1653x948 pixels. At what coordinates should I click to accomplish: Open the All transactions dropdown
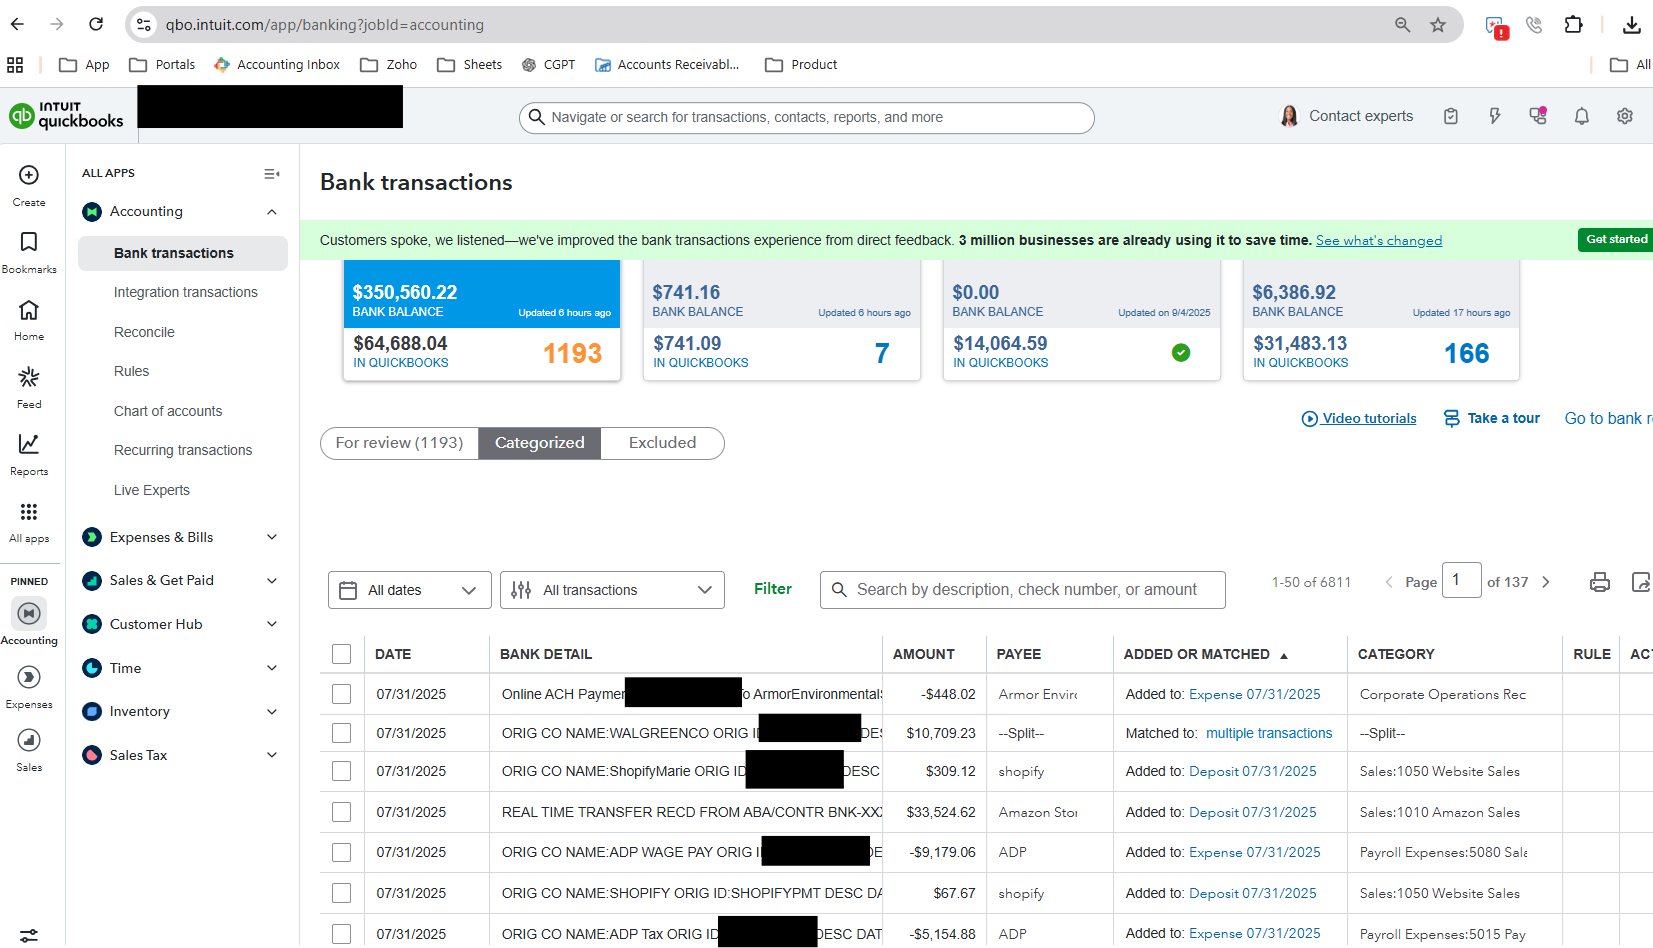(x=612, y=590)
